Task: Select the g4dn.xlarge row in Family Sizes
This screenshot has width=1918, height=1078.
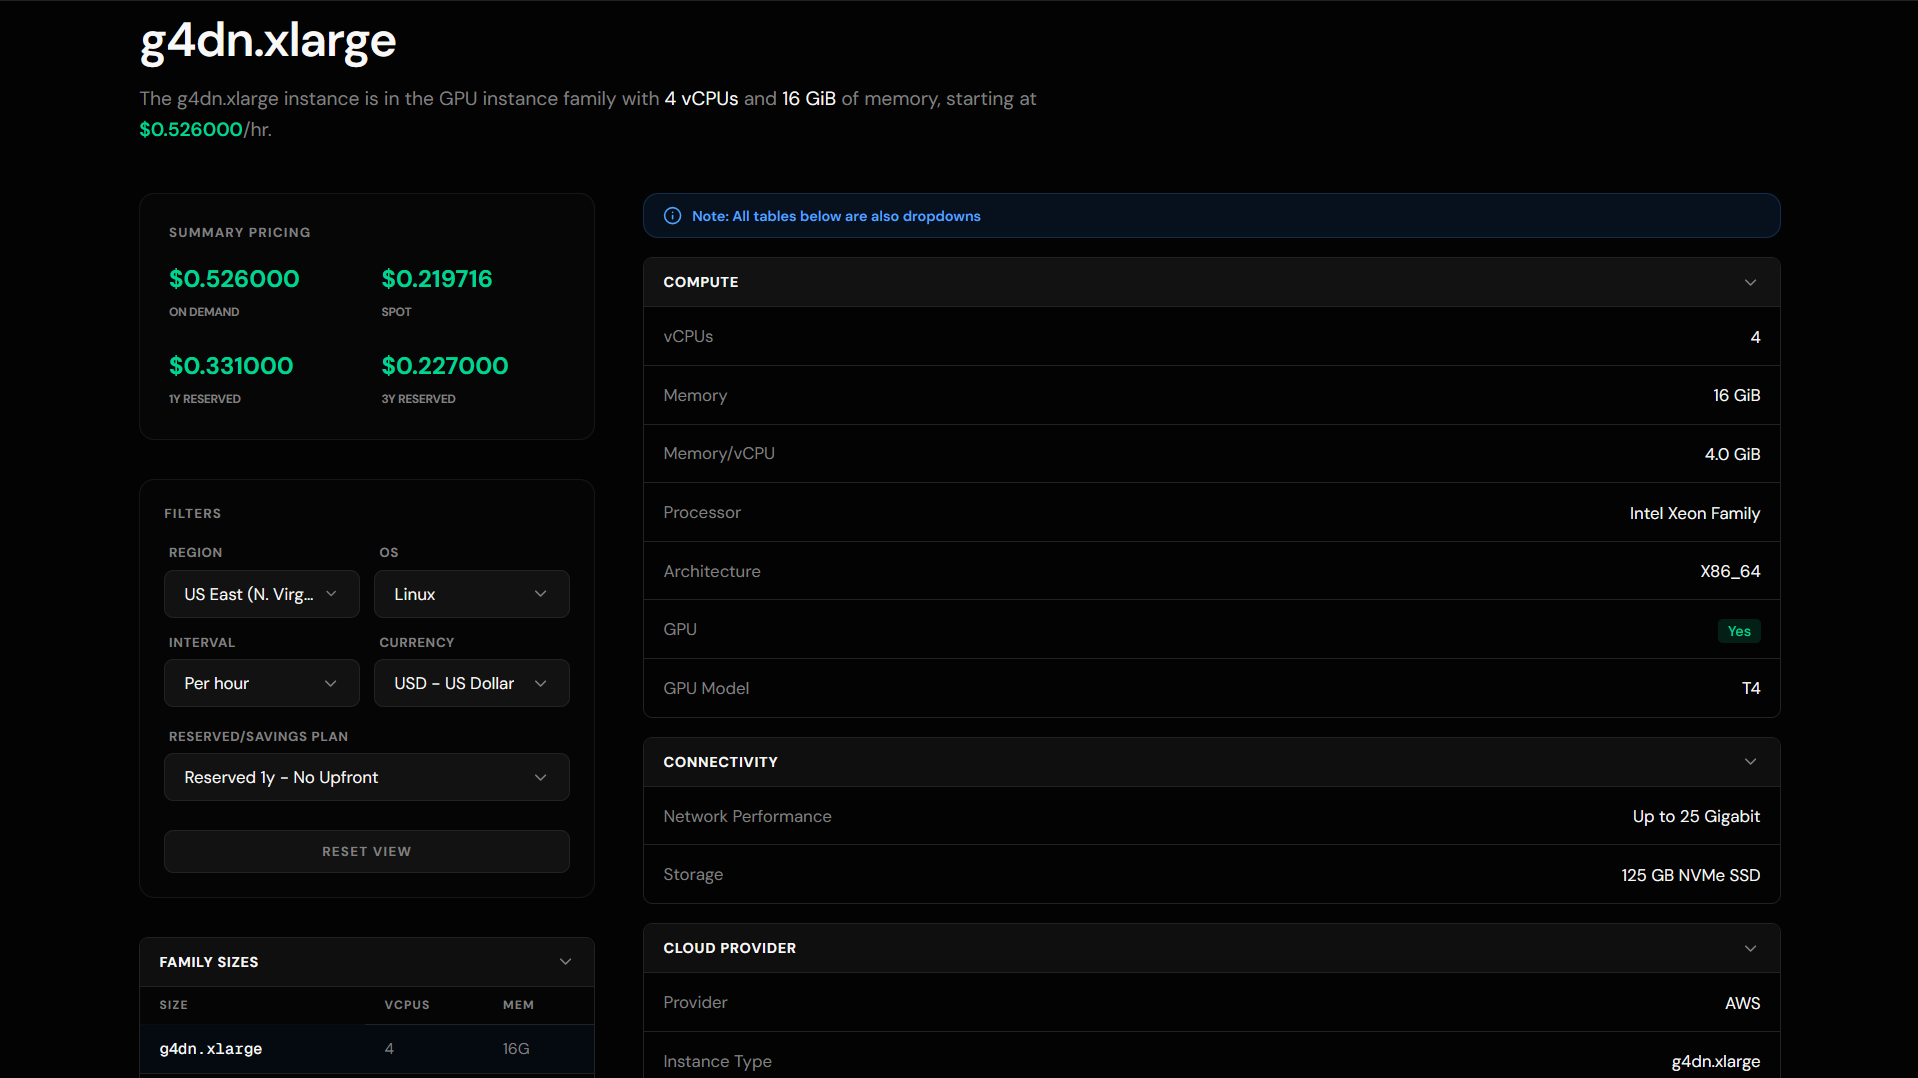Action: click(x=366, y=1048)
